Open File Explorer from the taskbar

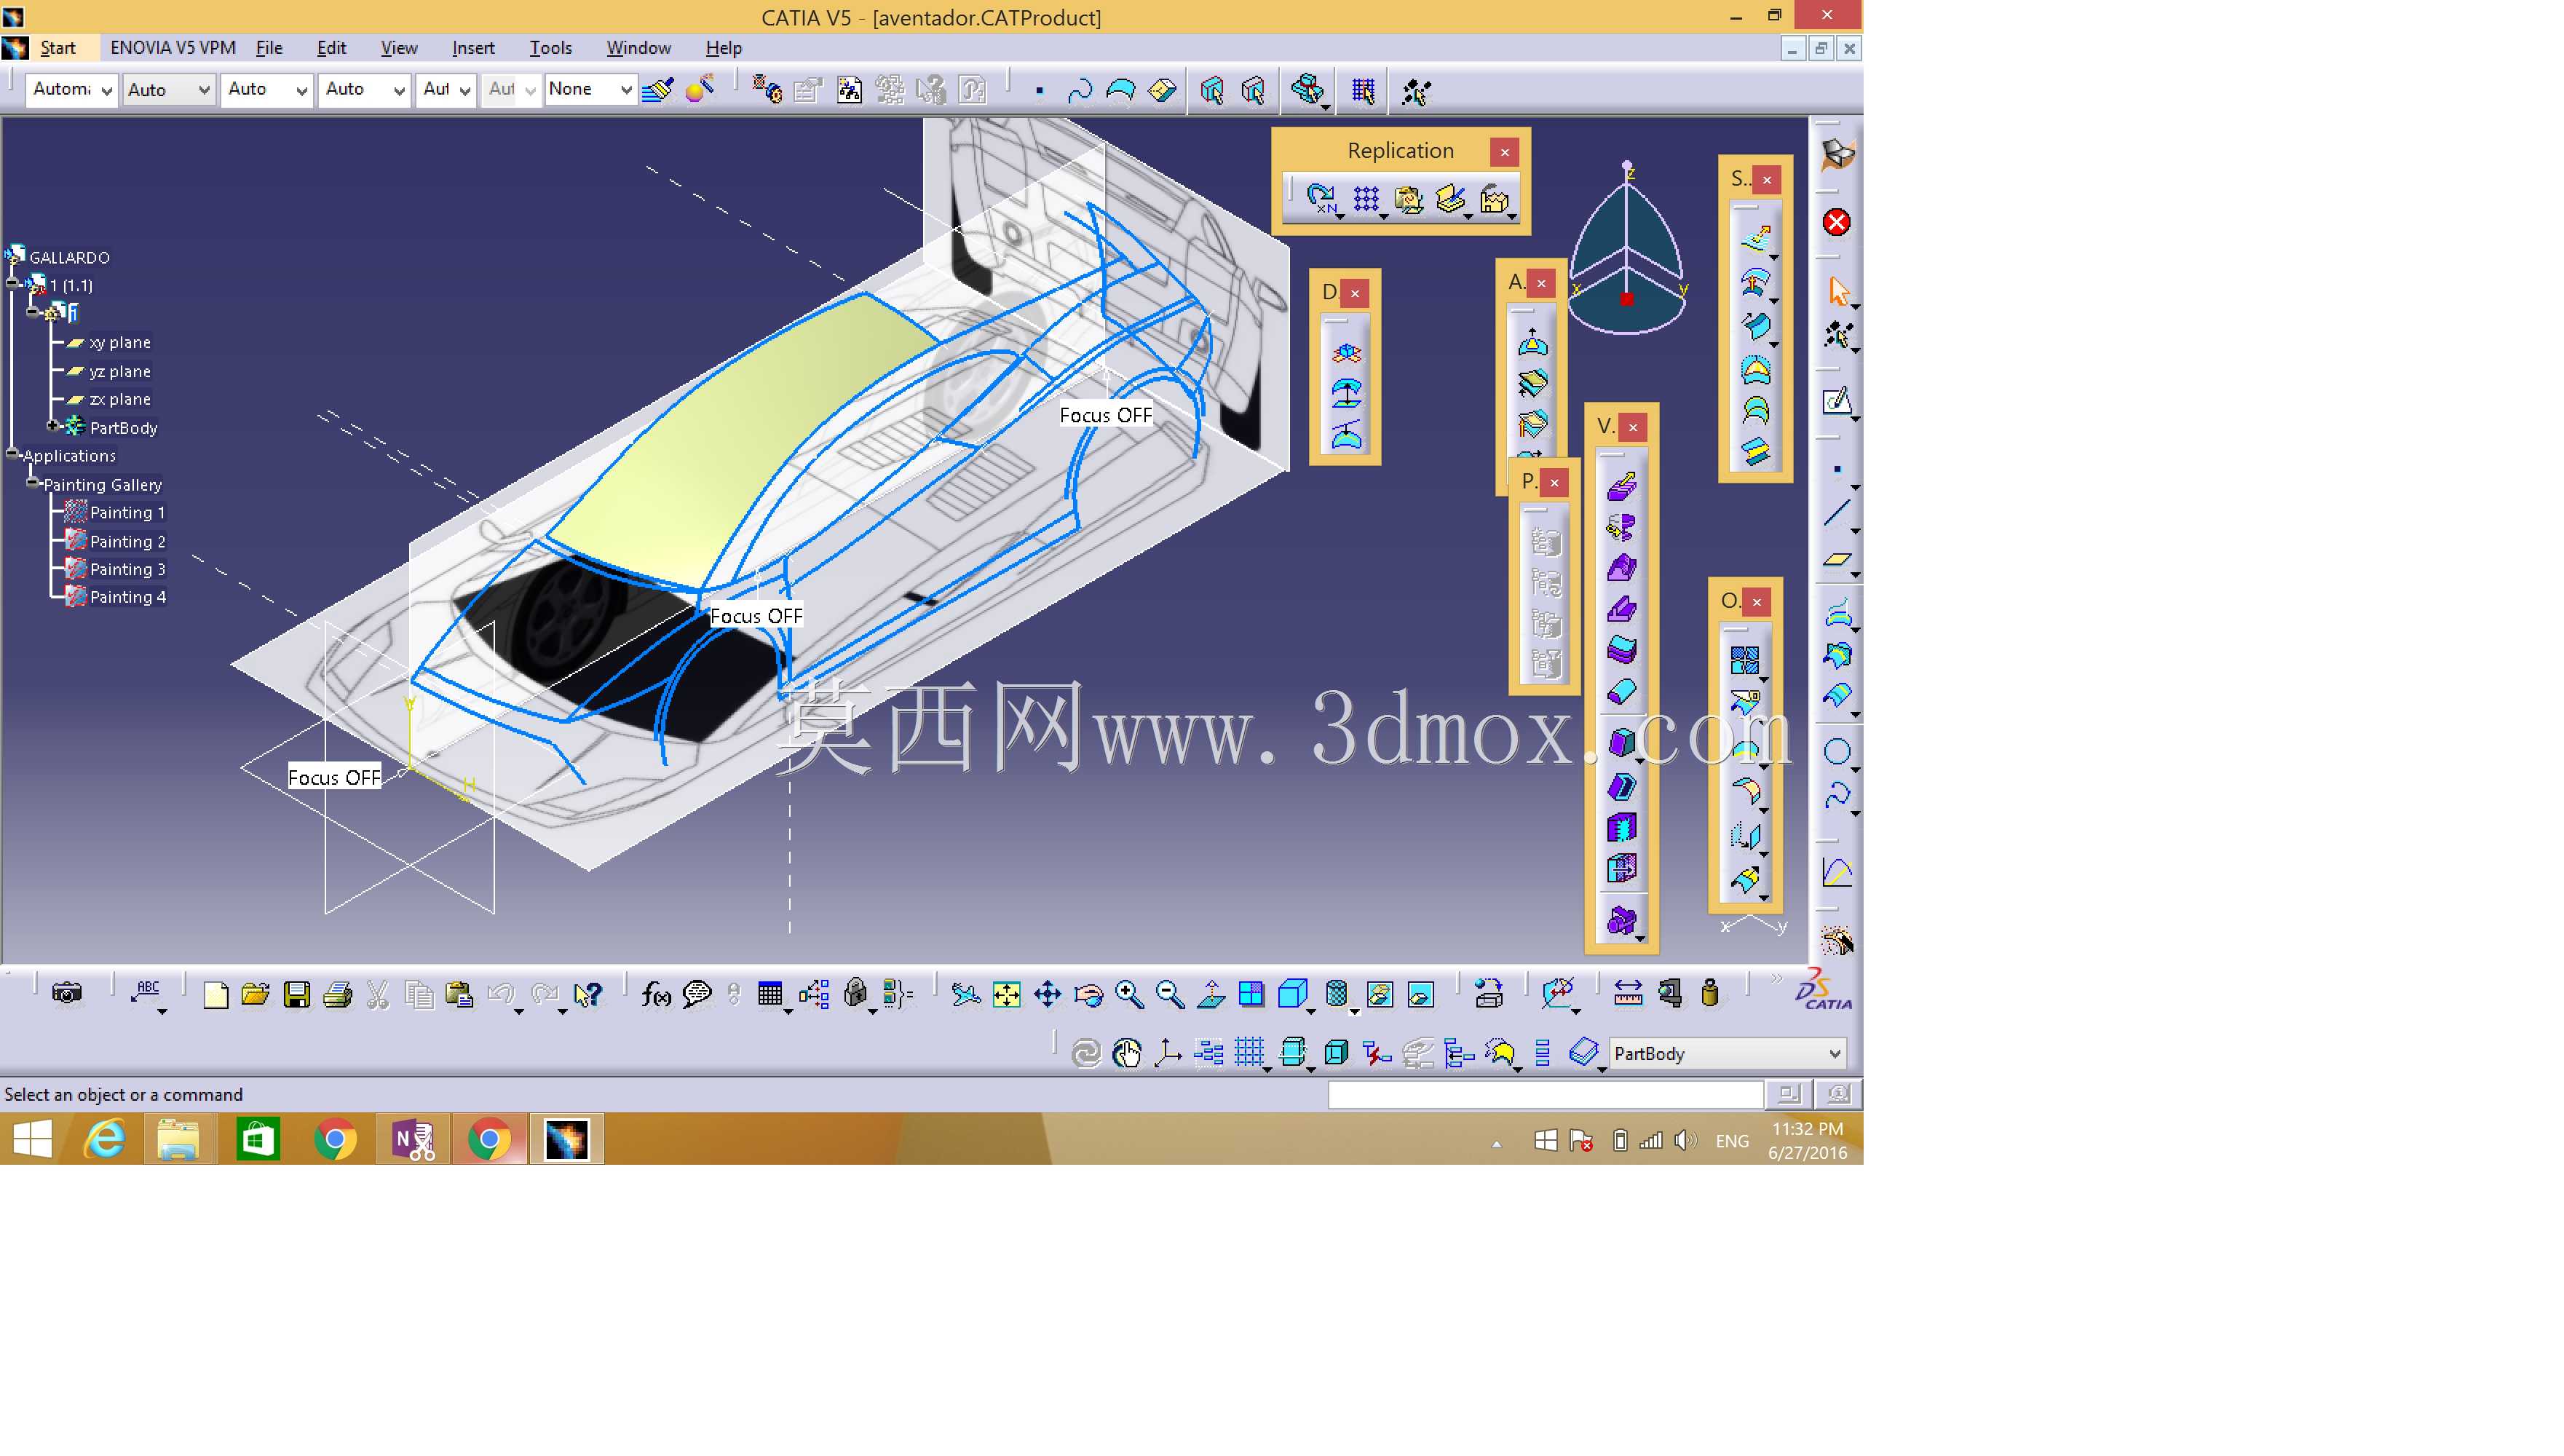tap(178, 1139)
